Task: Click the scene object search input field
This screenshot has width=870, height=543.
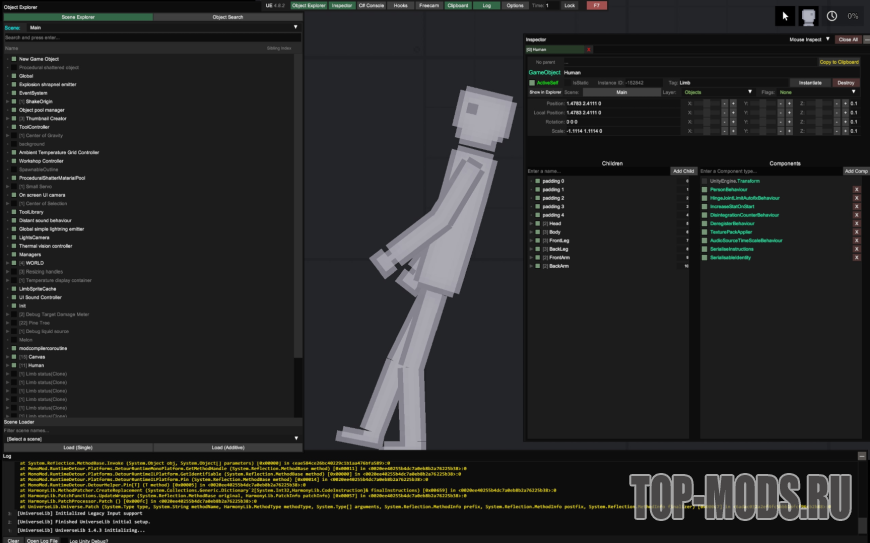Action: (x=153, y=38)
